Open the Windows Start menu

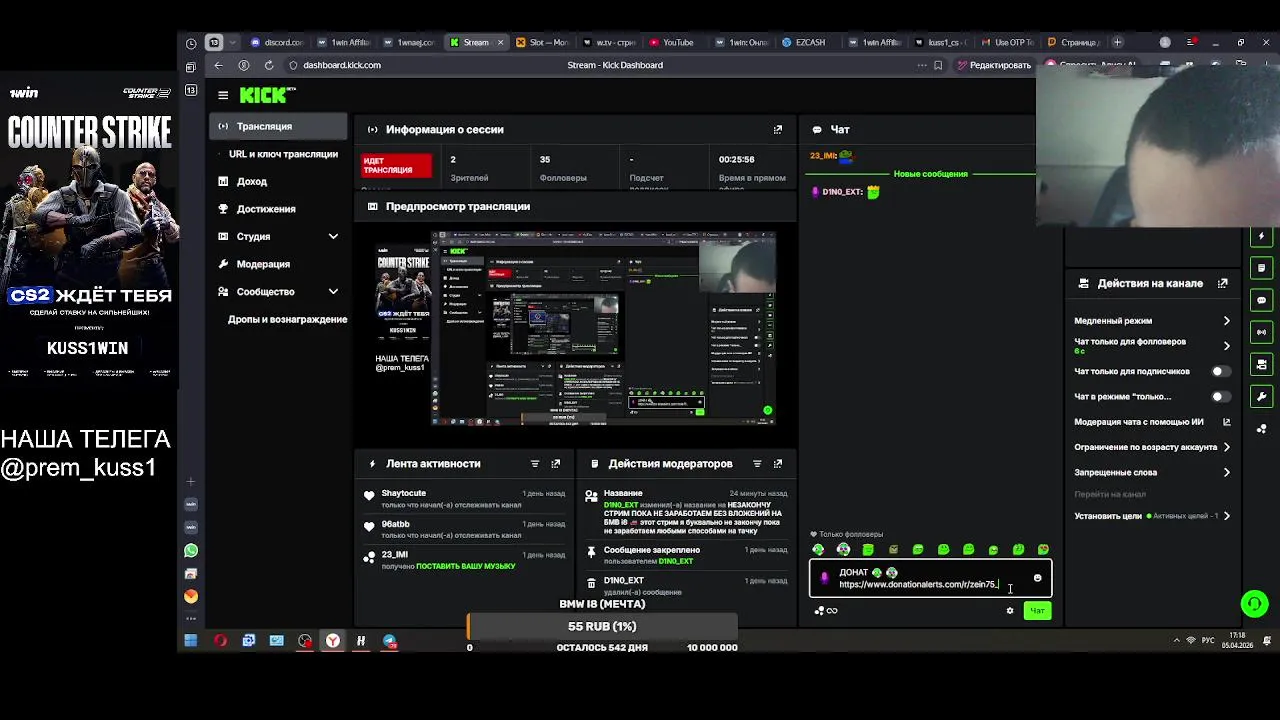(x=191, y=641)
